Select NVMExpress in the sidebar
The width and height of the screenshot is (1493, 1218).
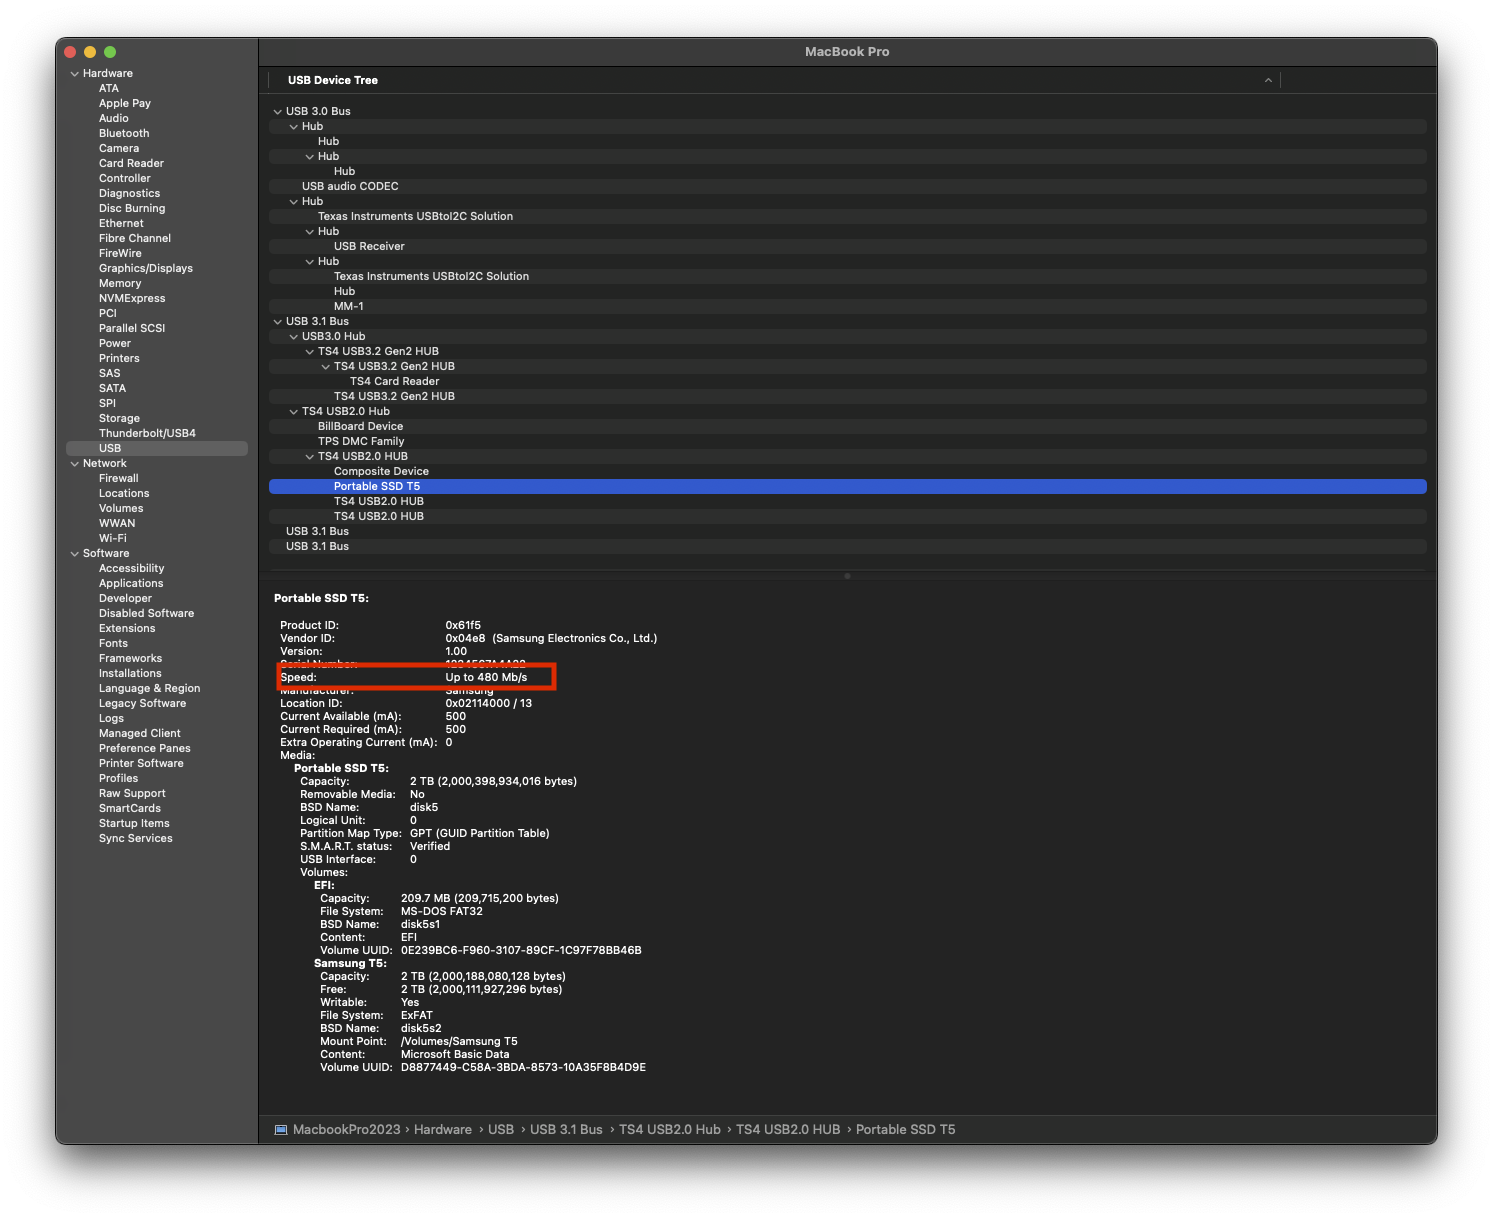pos(132,298)
